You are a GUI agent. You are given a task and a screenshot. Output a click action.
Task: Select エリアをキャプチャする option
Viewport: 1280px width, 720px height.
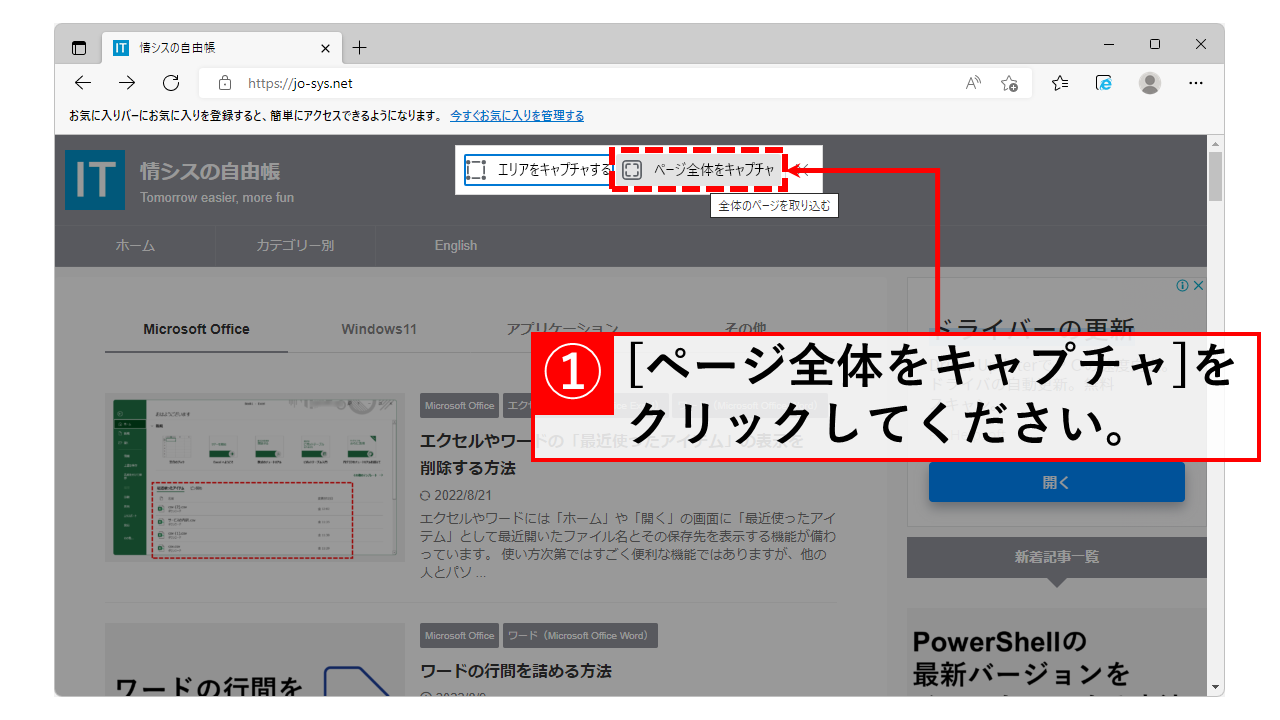click(538, 170)
